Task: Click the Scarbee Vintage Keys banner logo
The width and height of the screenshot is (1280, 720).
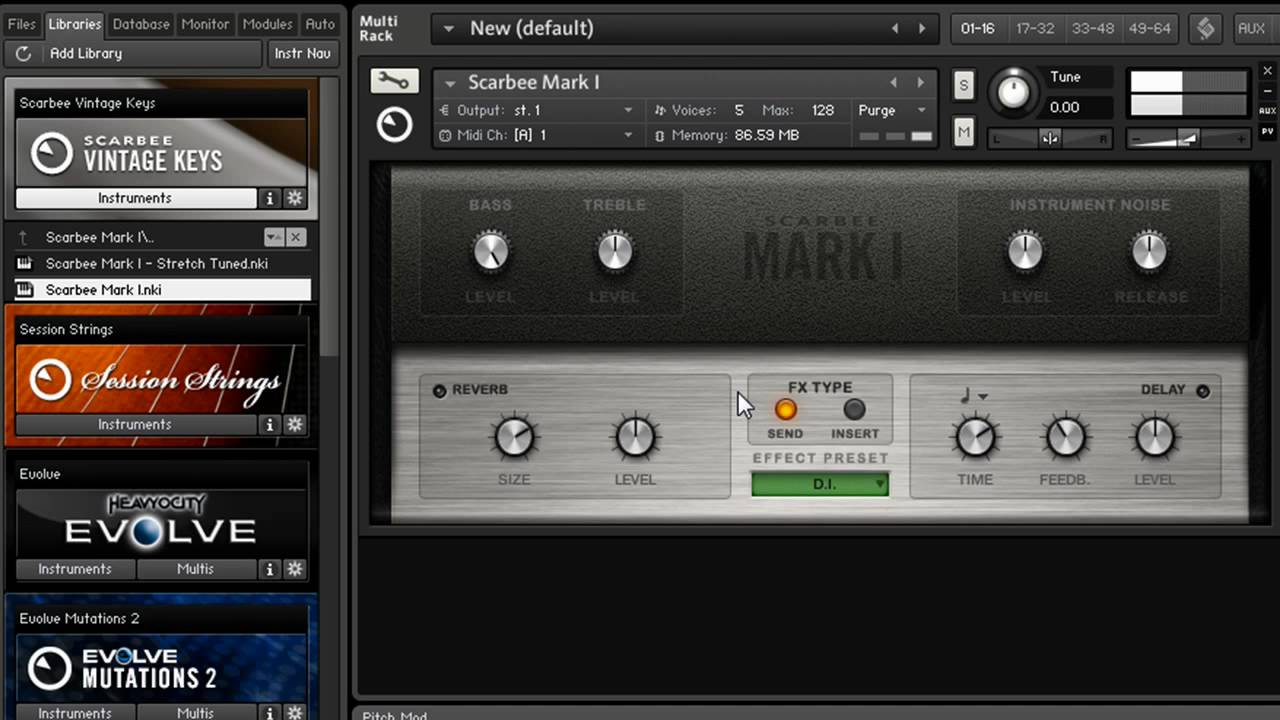Action: coord(162,152)
